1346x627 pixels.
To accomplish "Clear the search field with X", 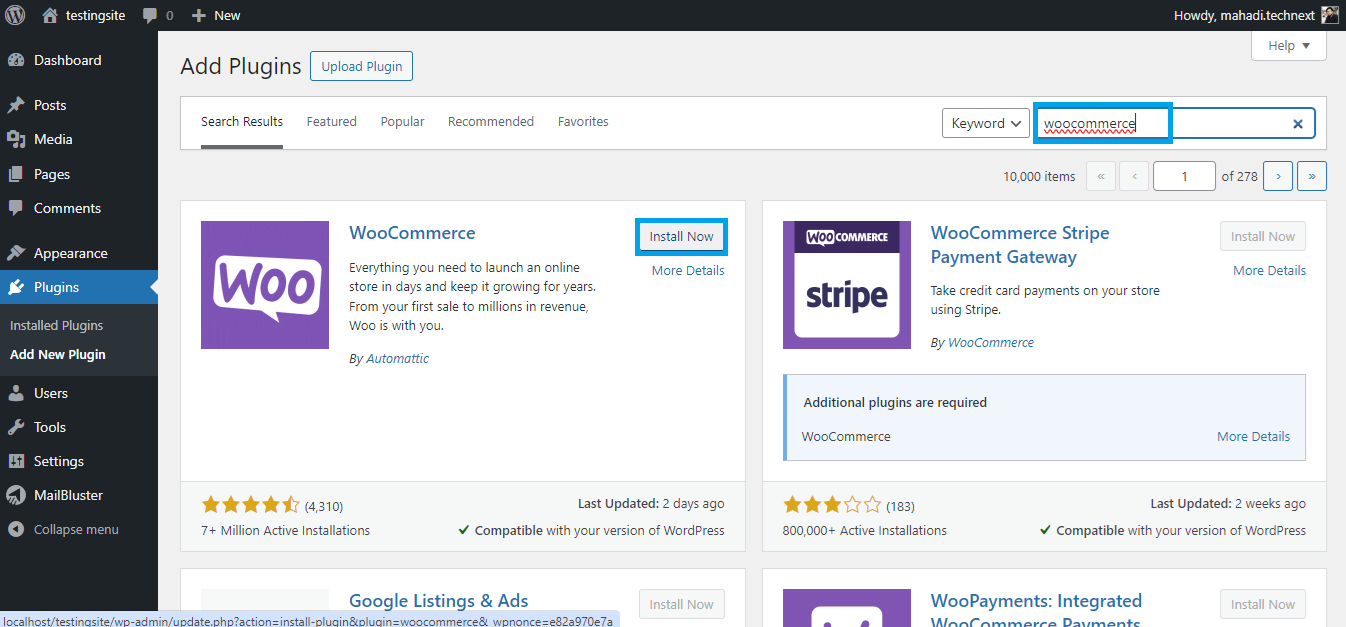I will pos(1298,124).
